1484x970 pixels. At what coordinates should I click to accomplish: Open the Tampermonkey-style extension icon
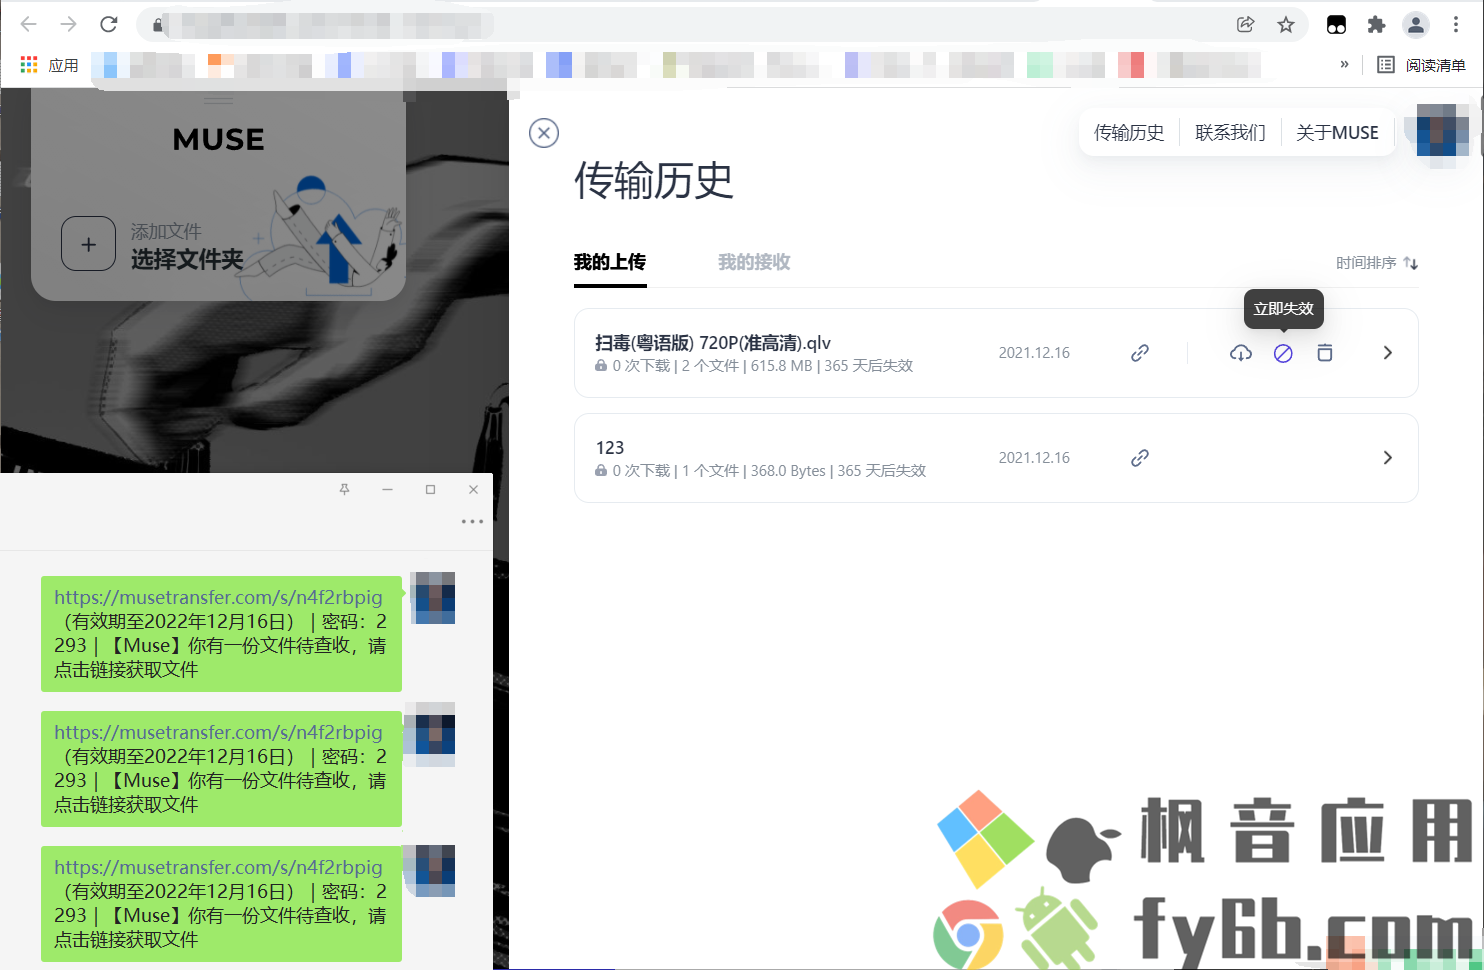click(1336, 25)
